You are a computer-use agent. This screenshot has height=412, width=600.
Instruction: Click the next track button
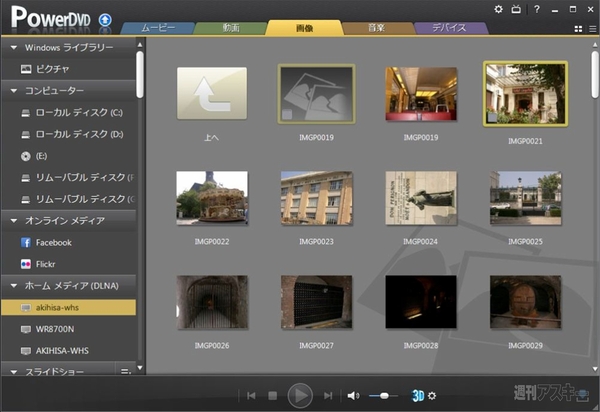tap(328, 396)
